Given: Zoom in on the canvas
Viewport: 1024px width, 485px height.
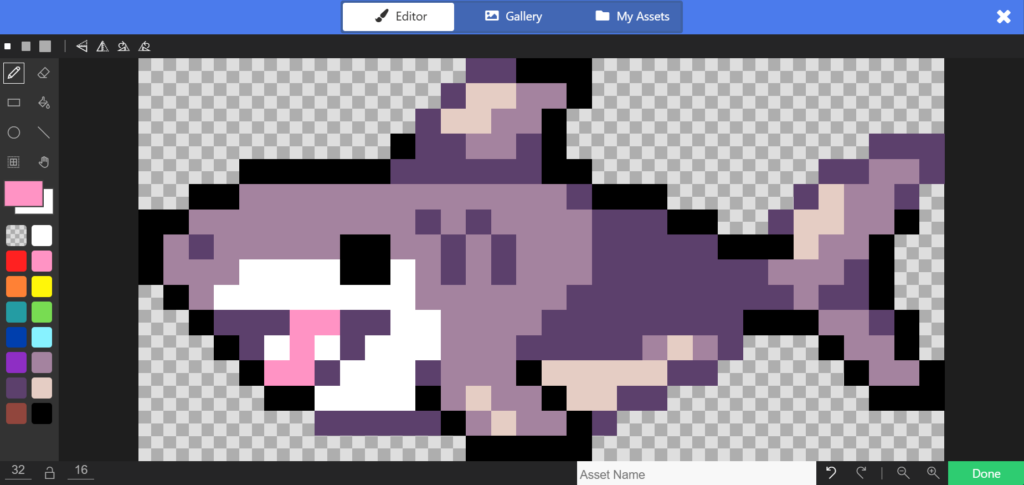Looking at the screenshot, I should (932, 473).
